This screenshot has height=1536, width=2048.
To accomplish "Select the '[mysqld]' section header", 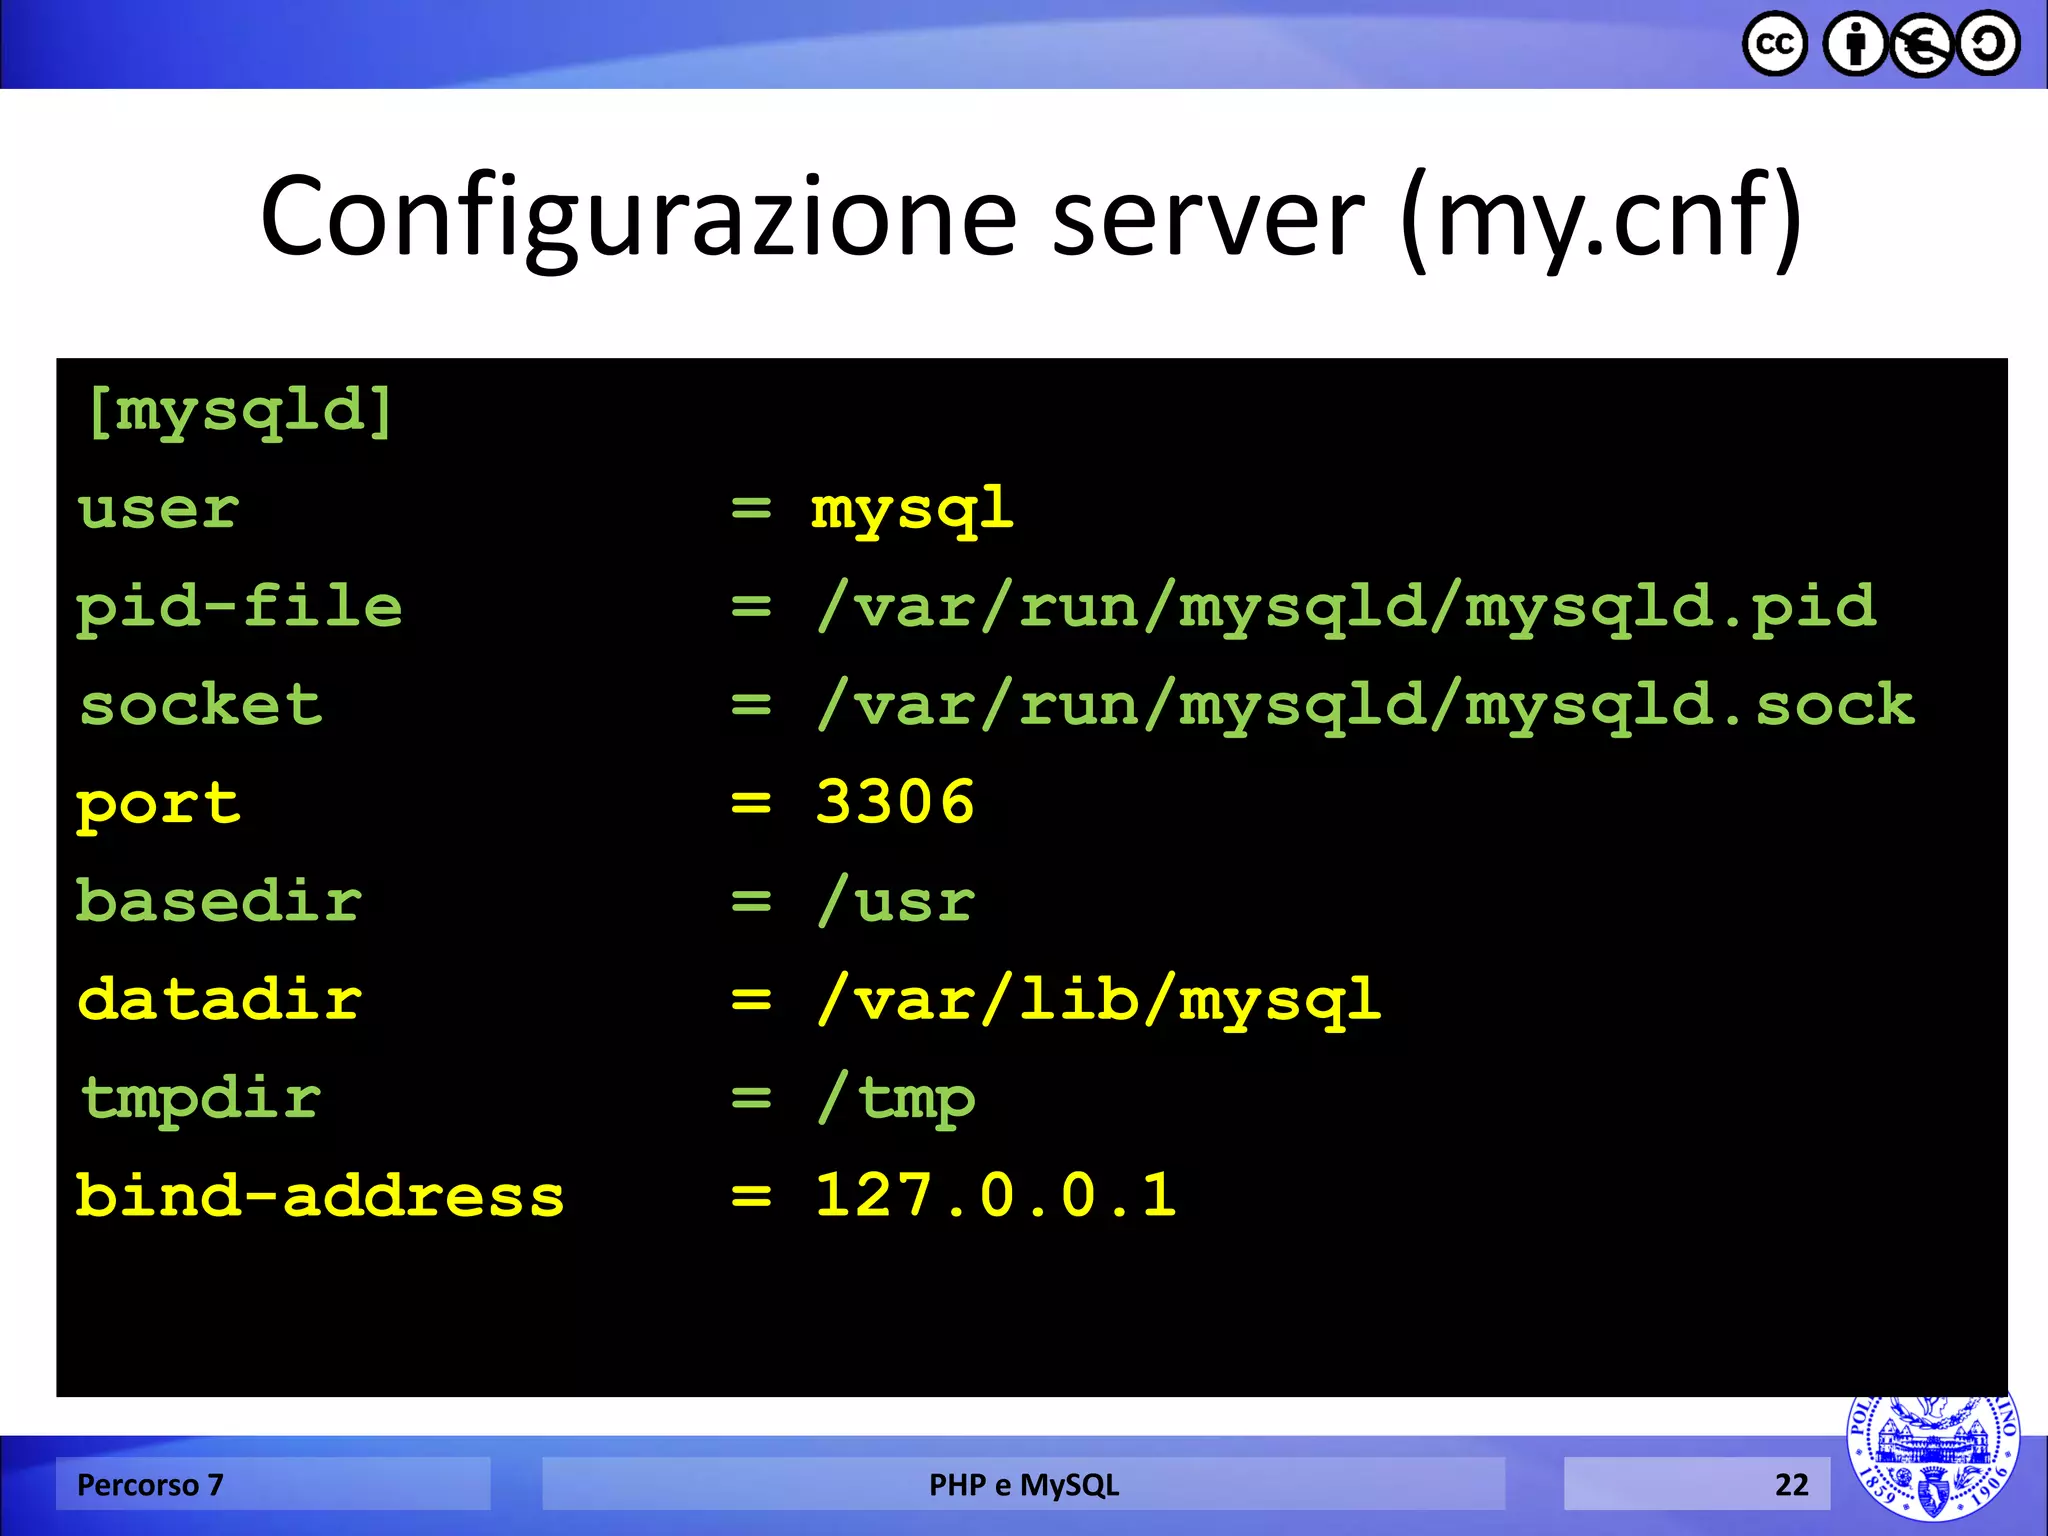I will 240,412.
